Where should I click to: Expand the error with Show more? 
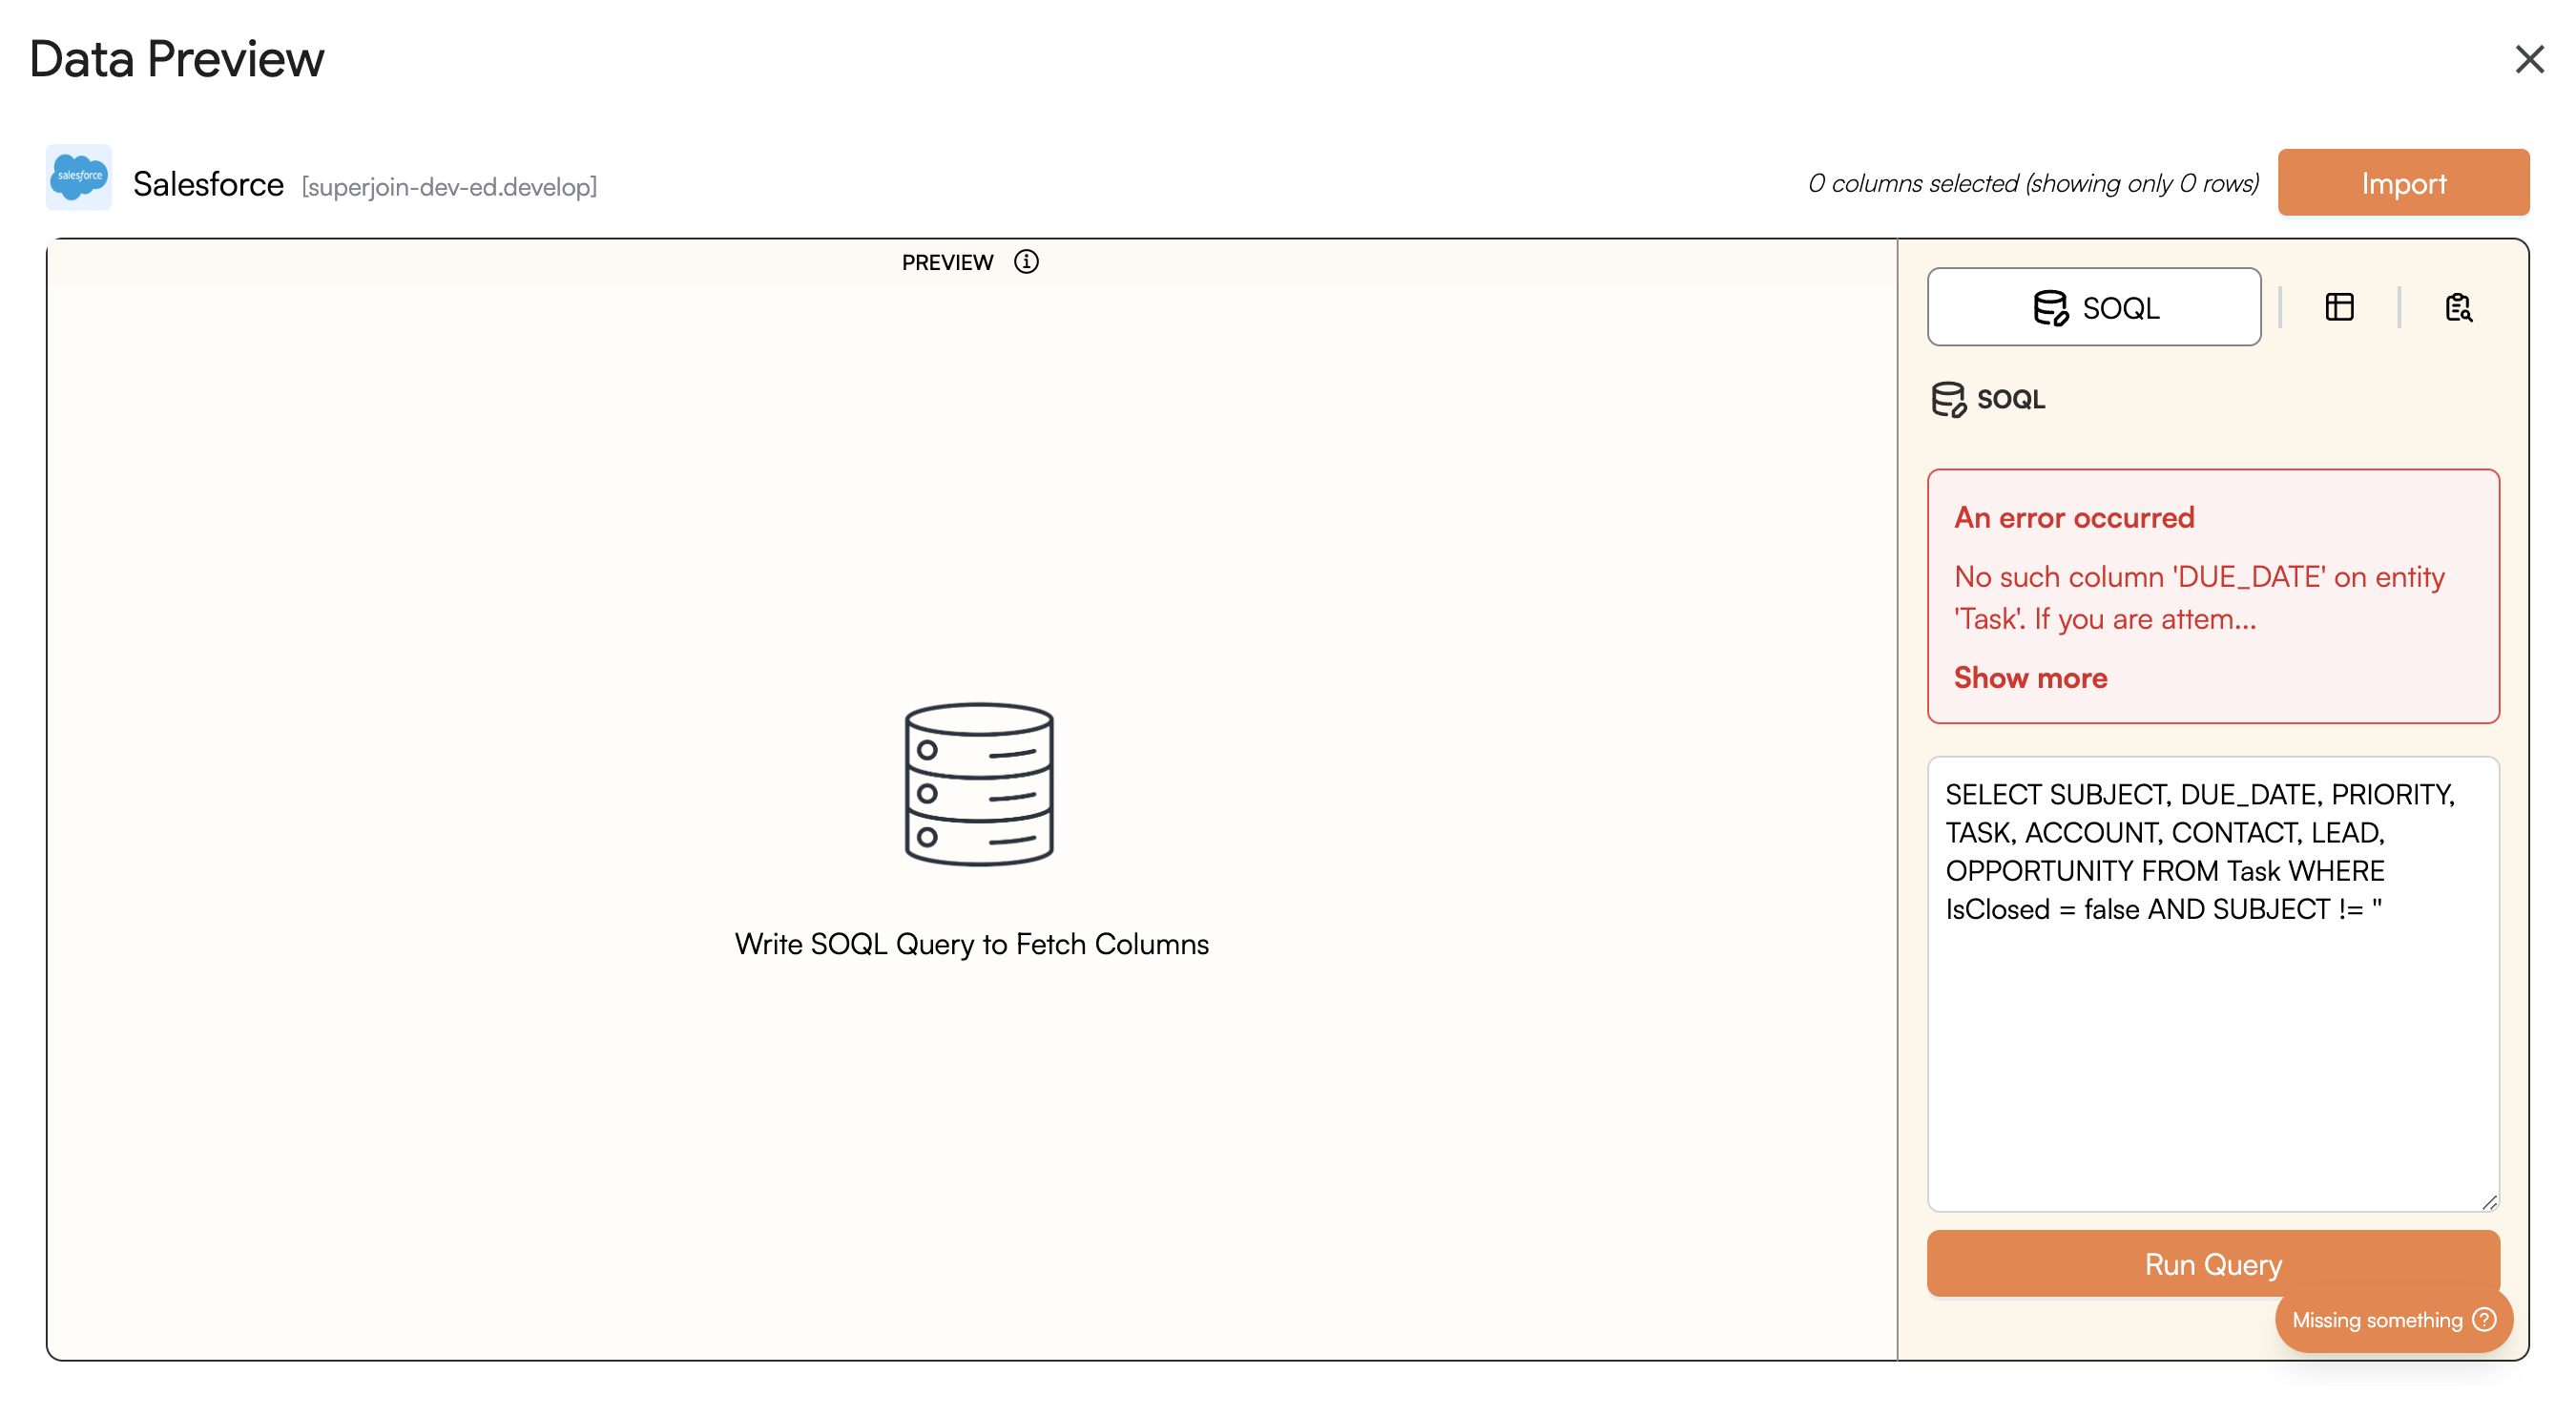tap(2030, 677)
